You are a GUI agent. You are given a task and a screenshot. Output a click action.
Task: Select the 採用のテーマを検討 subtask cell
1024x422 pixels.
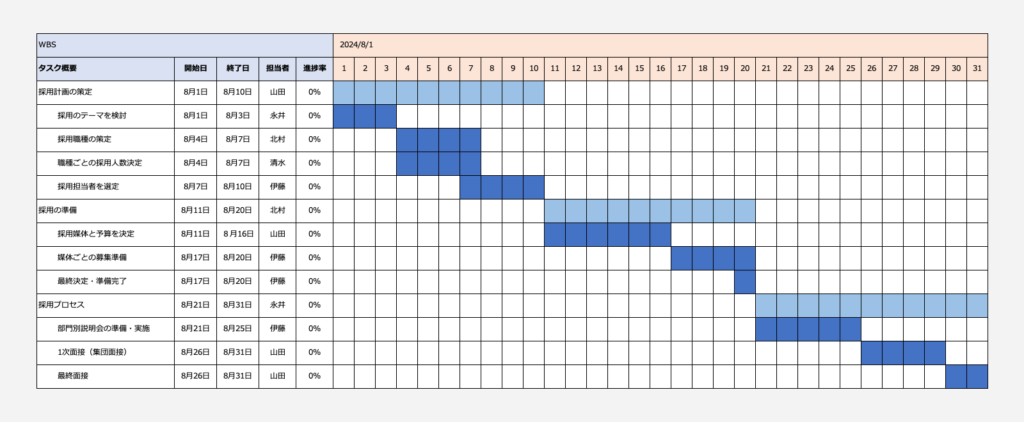click(105, 116)
